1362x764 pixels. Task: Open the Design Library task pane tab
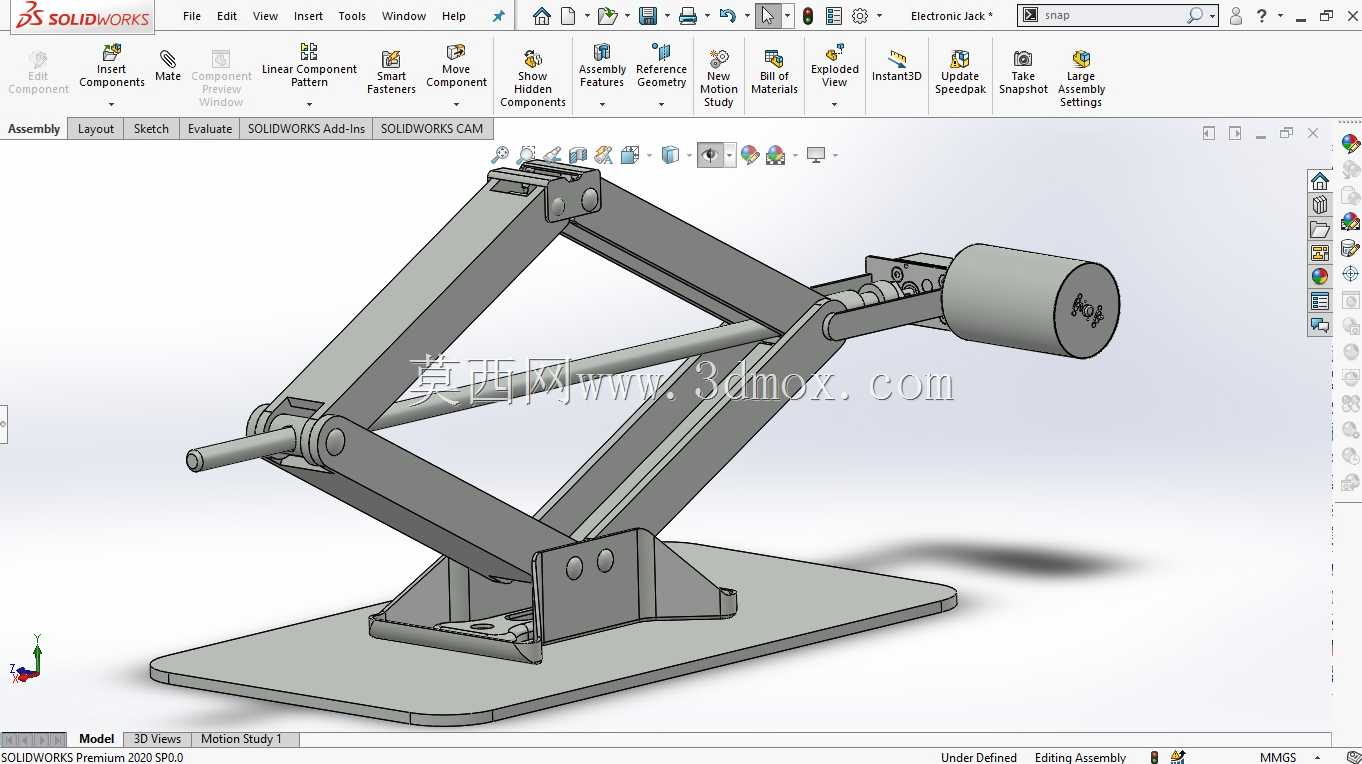coord(1320,205)
